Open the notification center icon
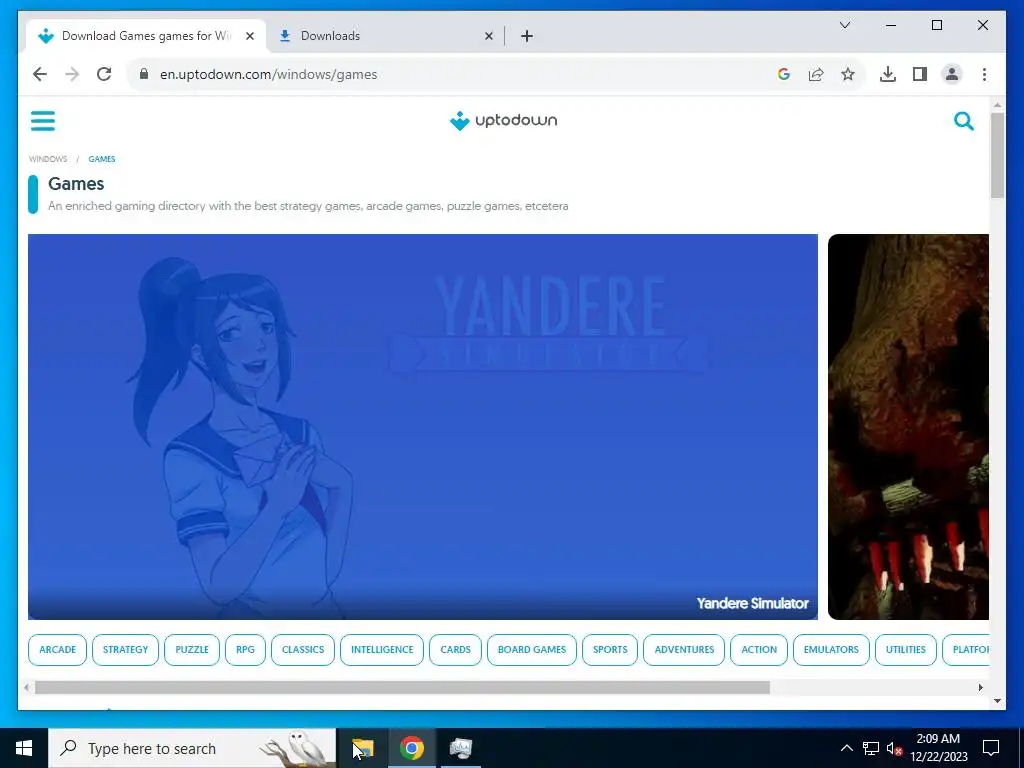 tap(991, 748)
